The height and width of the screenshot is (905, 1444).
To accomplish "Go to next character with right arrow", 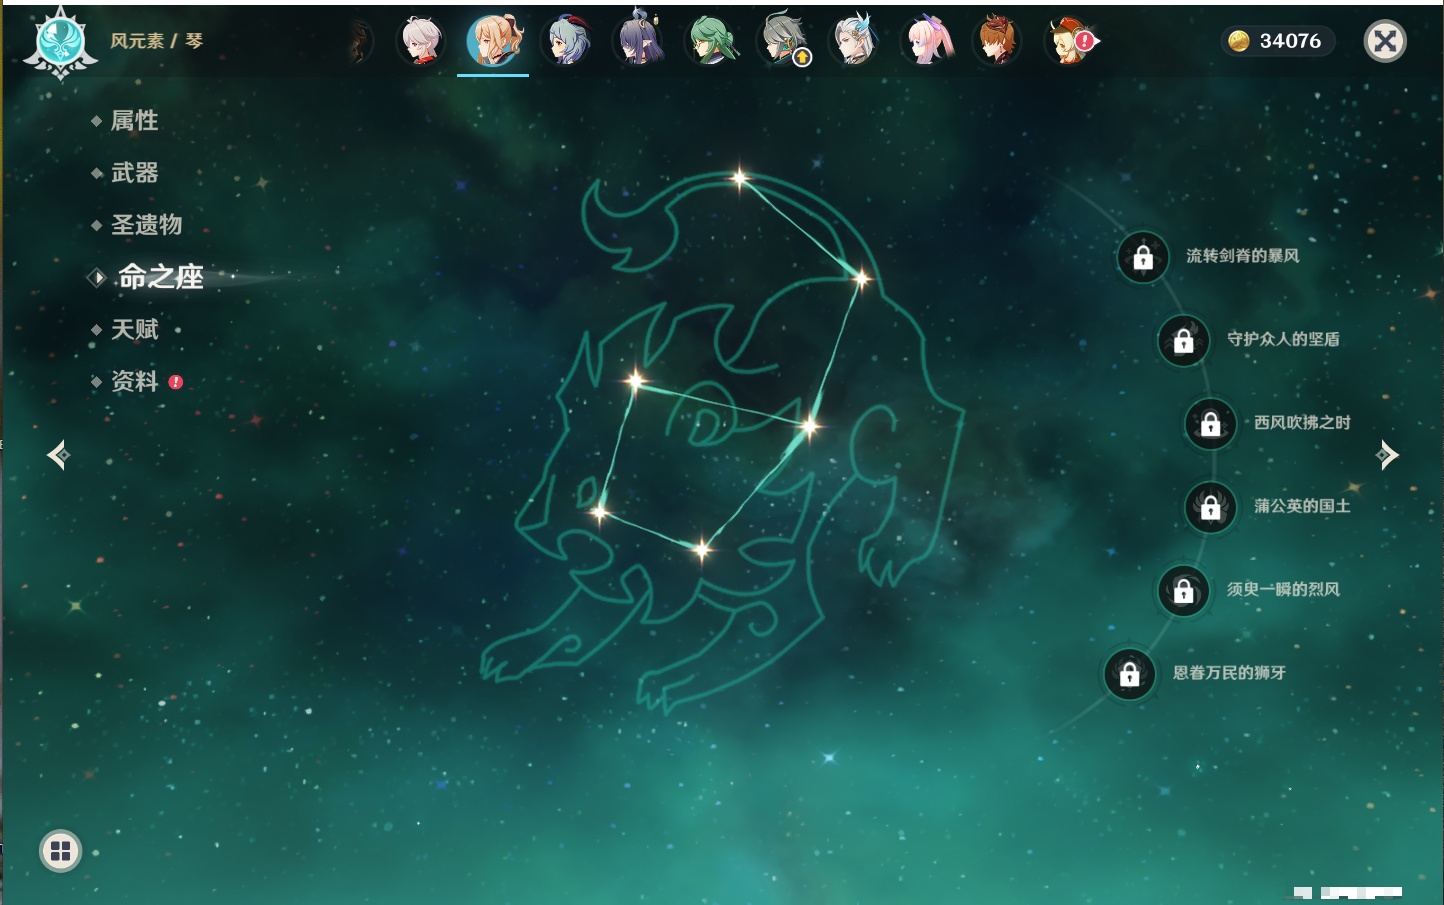I will [x=1387, y=455].
